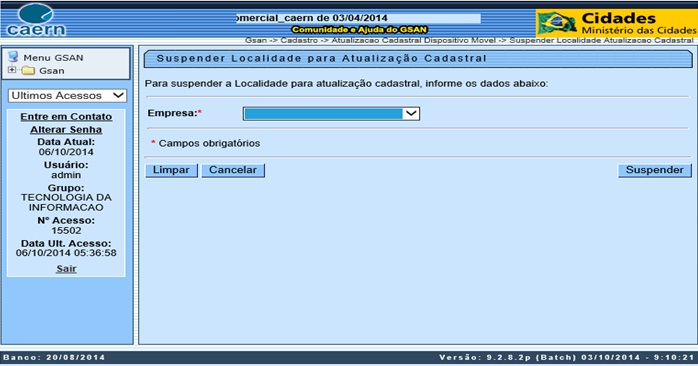Click the Menu GSAN label

53,58
